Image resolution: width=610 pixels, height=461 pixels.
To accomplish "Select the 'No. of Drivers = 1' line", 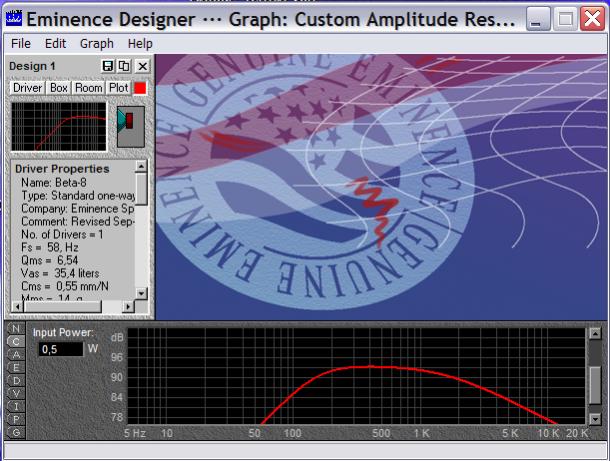I will [62, 234].
